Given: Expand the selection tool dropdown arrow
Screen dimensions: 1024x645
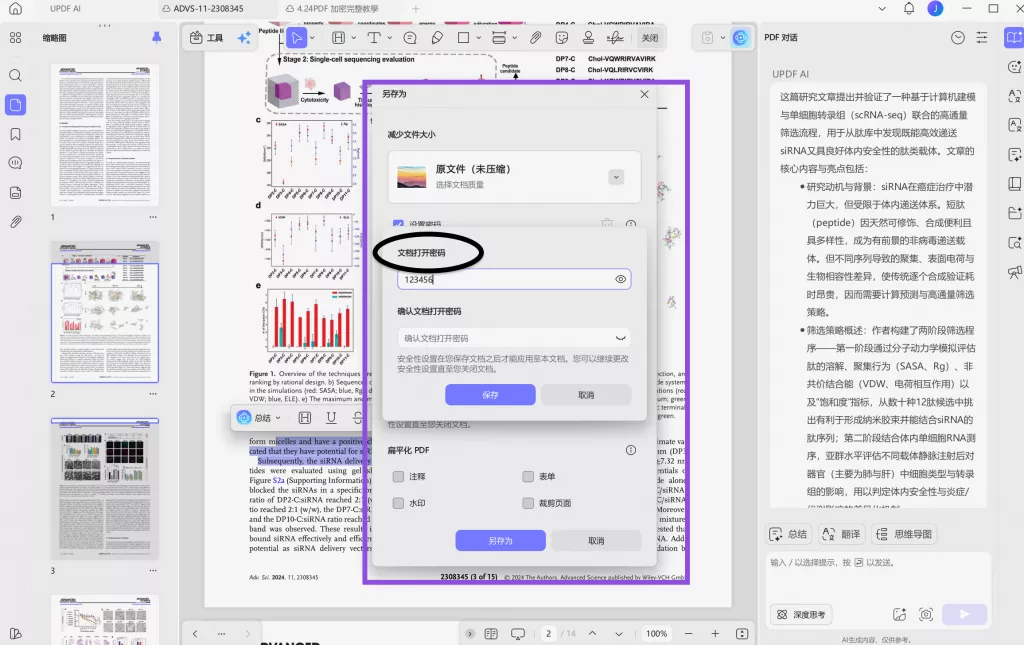Looking at the screenshot, I should point(311,38).
